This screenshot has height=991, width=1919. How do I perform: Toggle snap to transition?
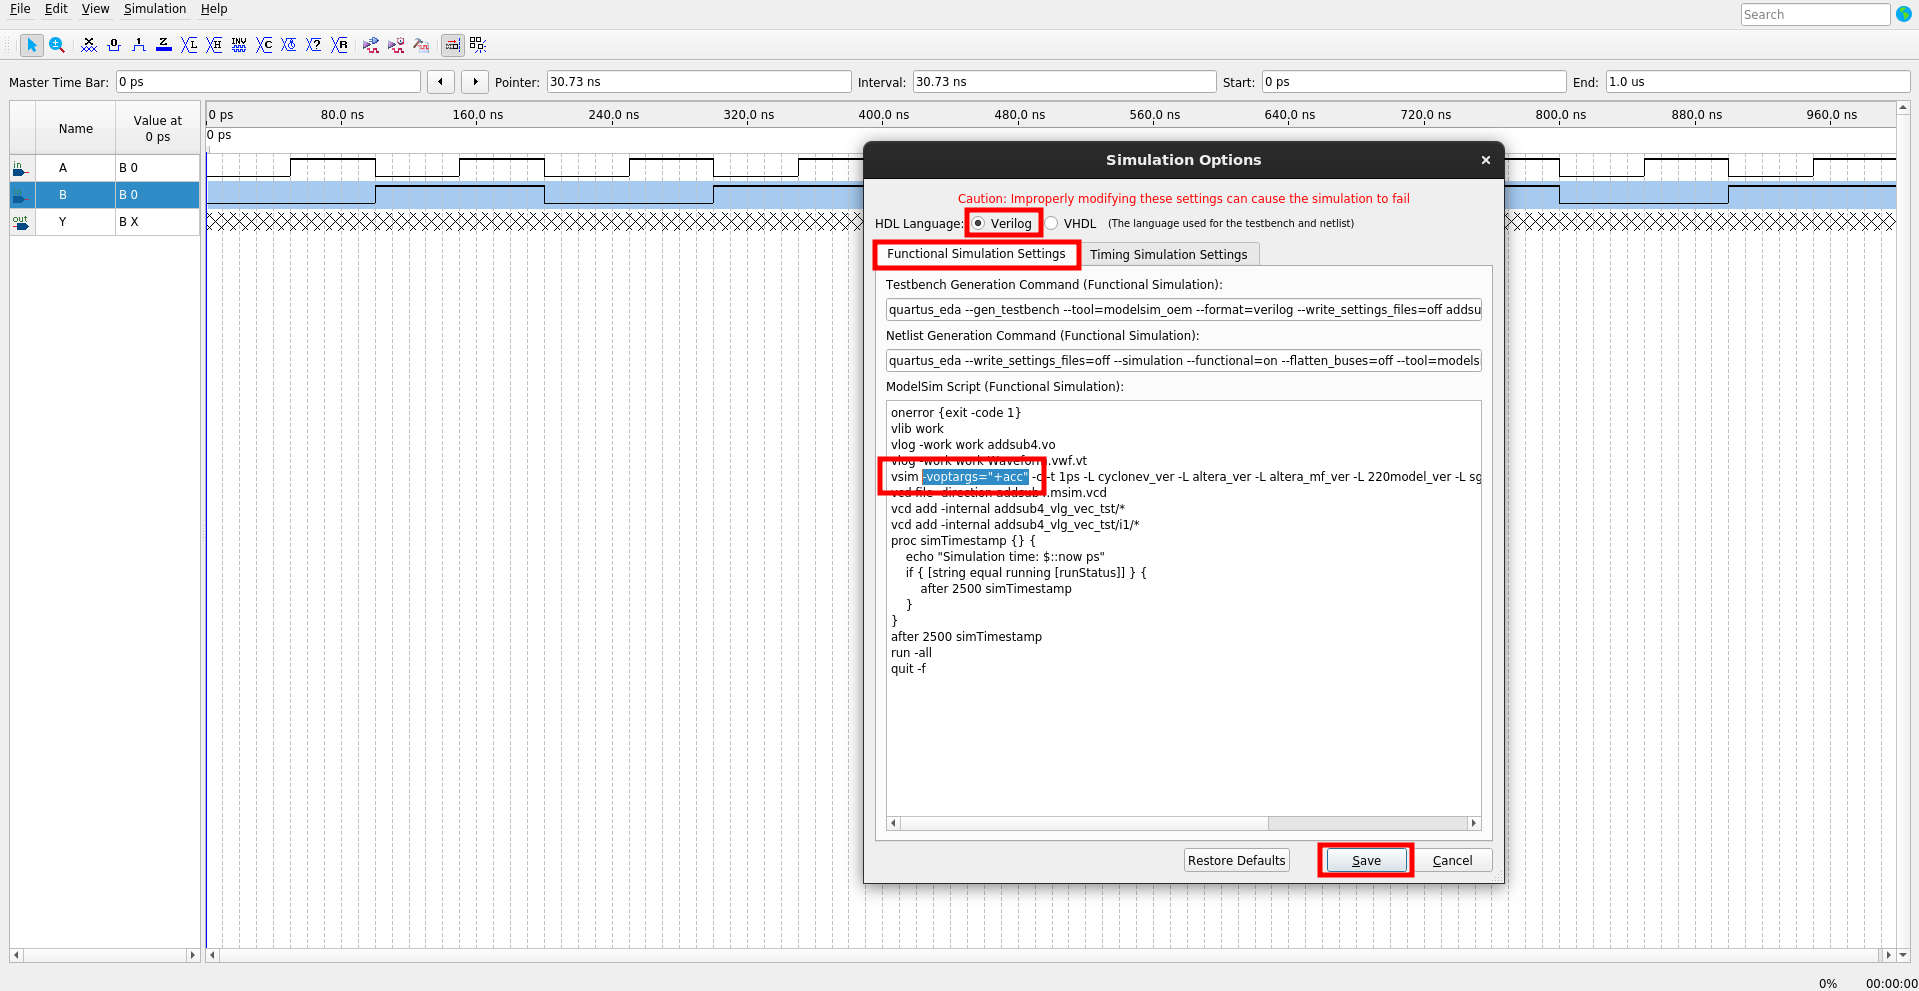pos(453,45)
